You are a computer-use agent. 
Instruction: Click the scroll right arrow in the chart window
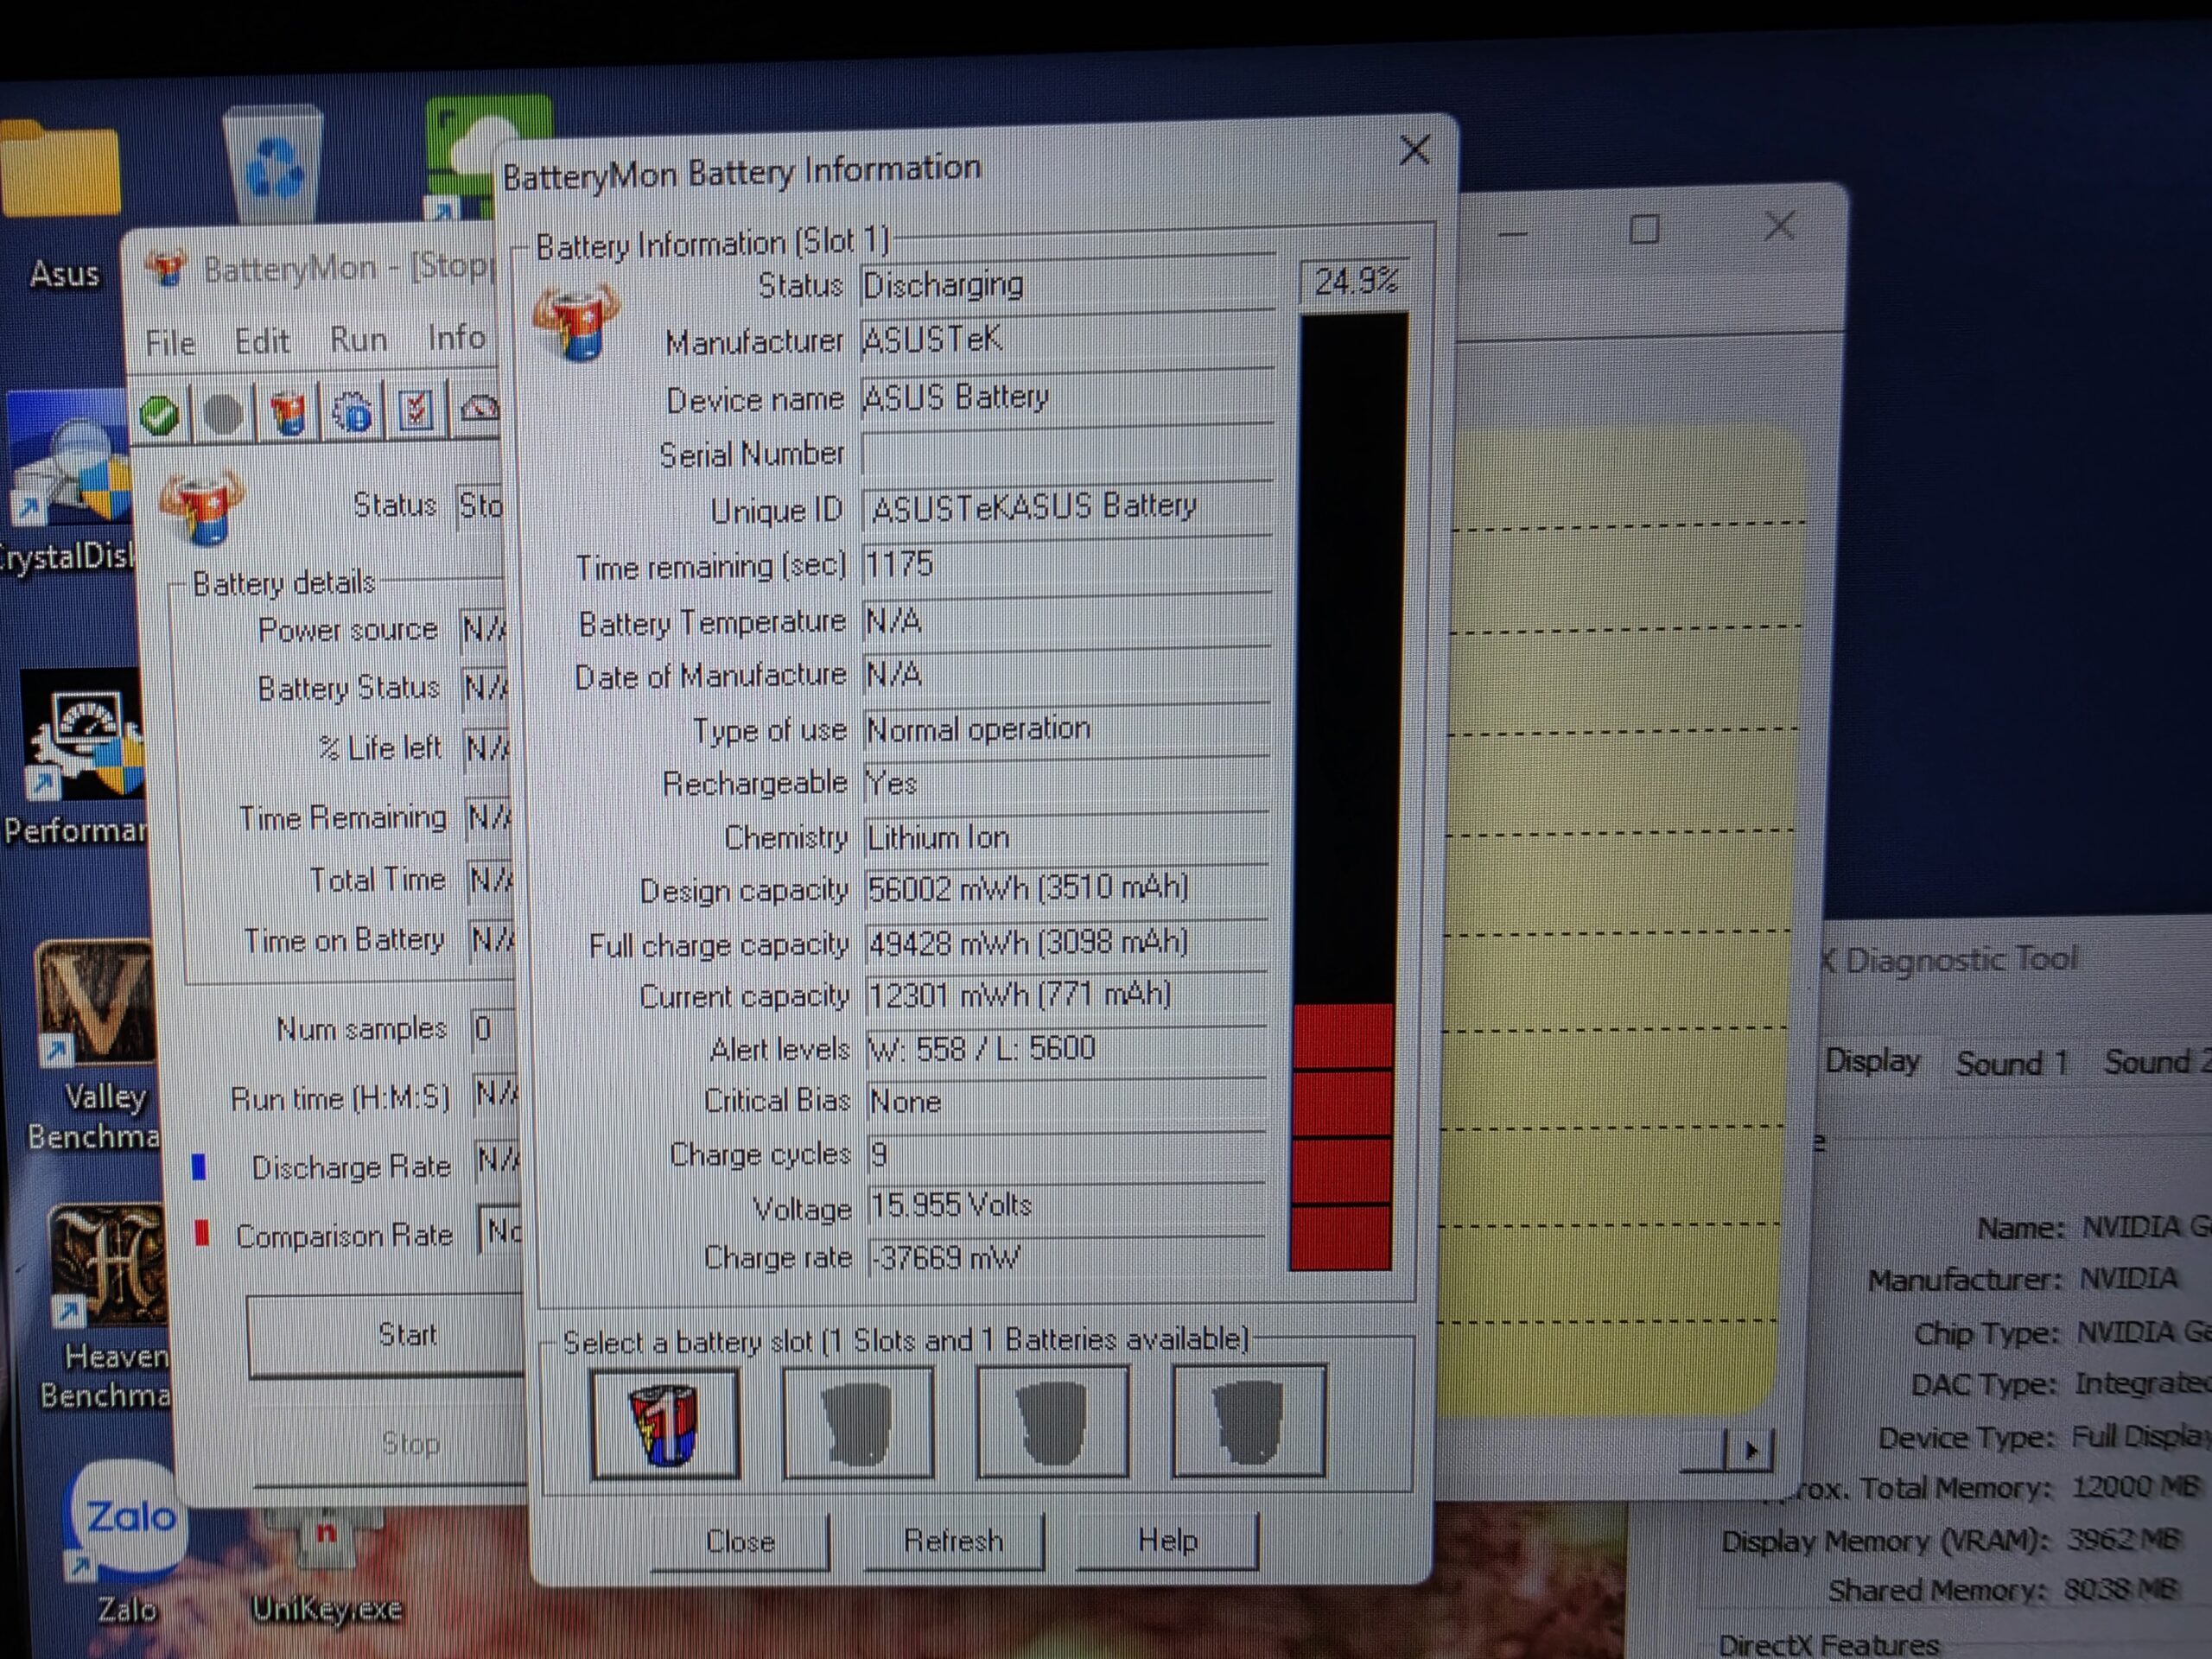pos(1751,1450)
